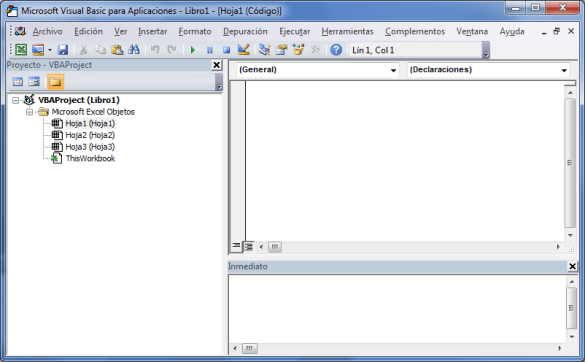Viewport: 585px width, 362px height.
Task: Save the workbook with floppy disk icon
Action: [x=62, y=50]
